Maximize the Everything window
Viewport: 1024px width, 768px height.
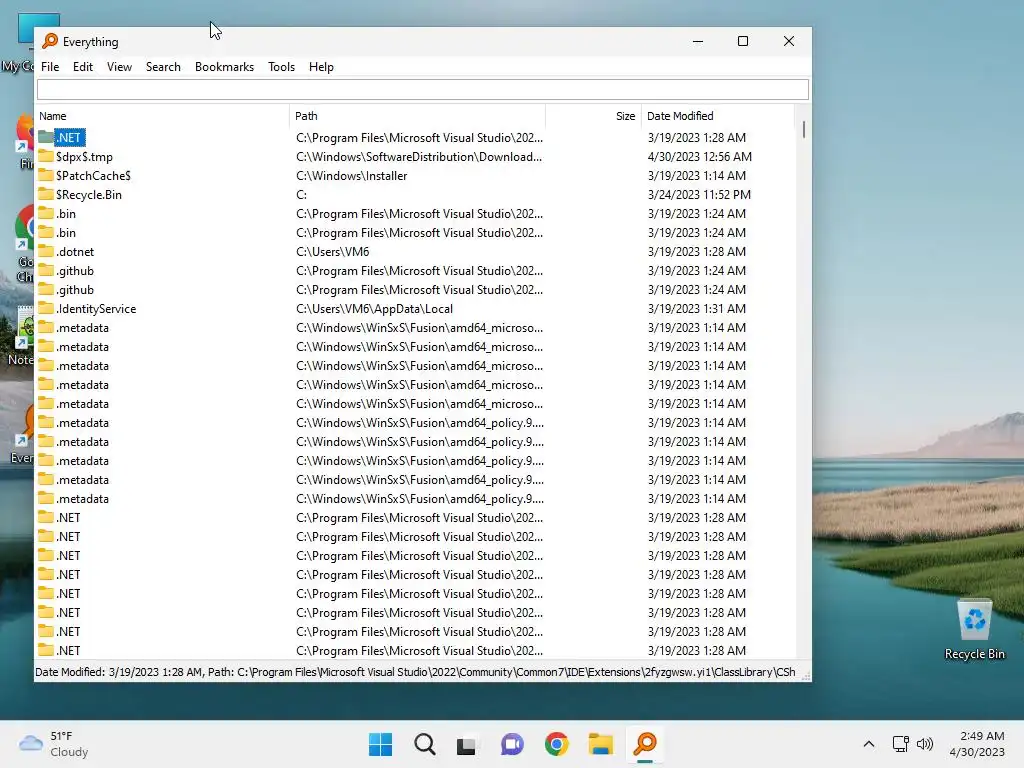coord(743,41)
